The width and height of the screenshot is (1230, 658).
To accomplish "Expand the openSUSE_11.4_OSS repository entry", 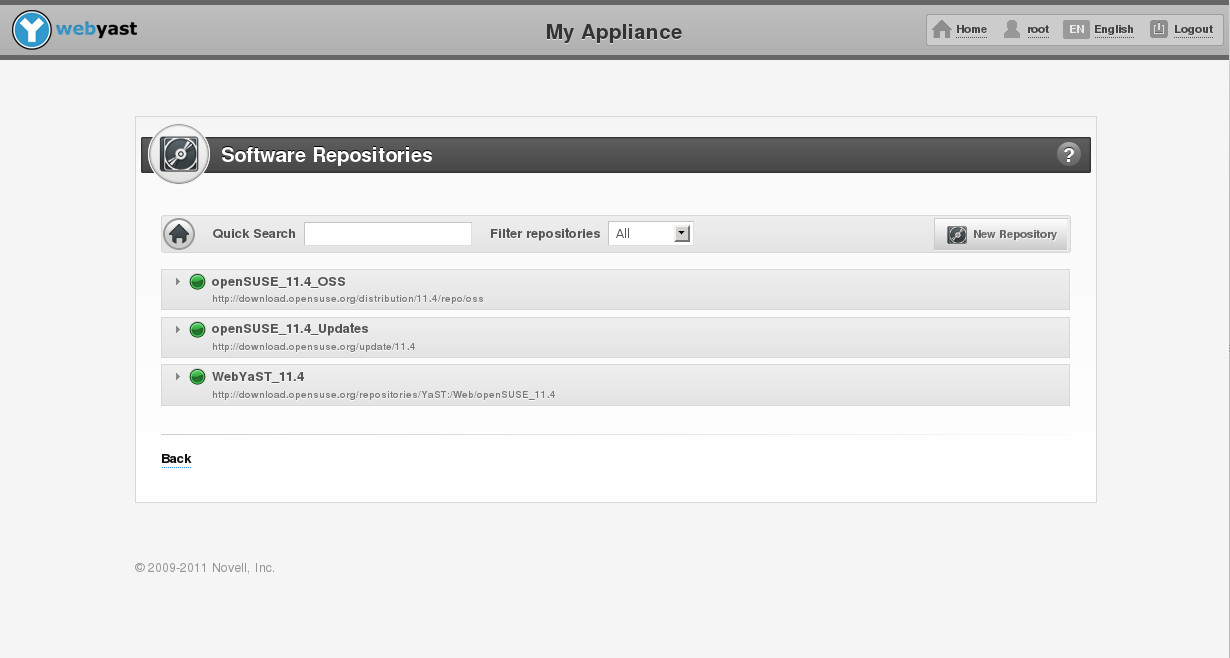I will (177, 281).
